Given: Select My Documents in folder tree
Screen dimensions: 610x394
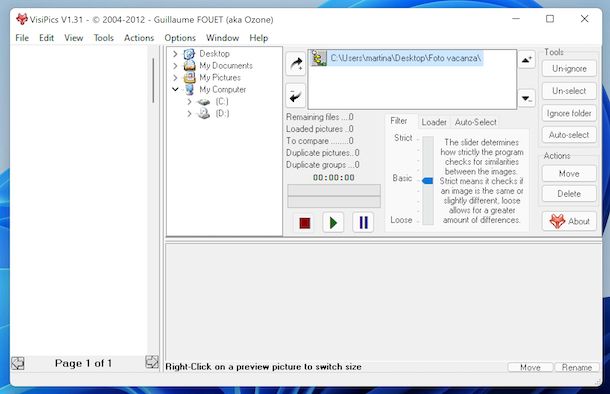Looking at the screenshot, I should 226,66.
